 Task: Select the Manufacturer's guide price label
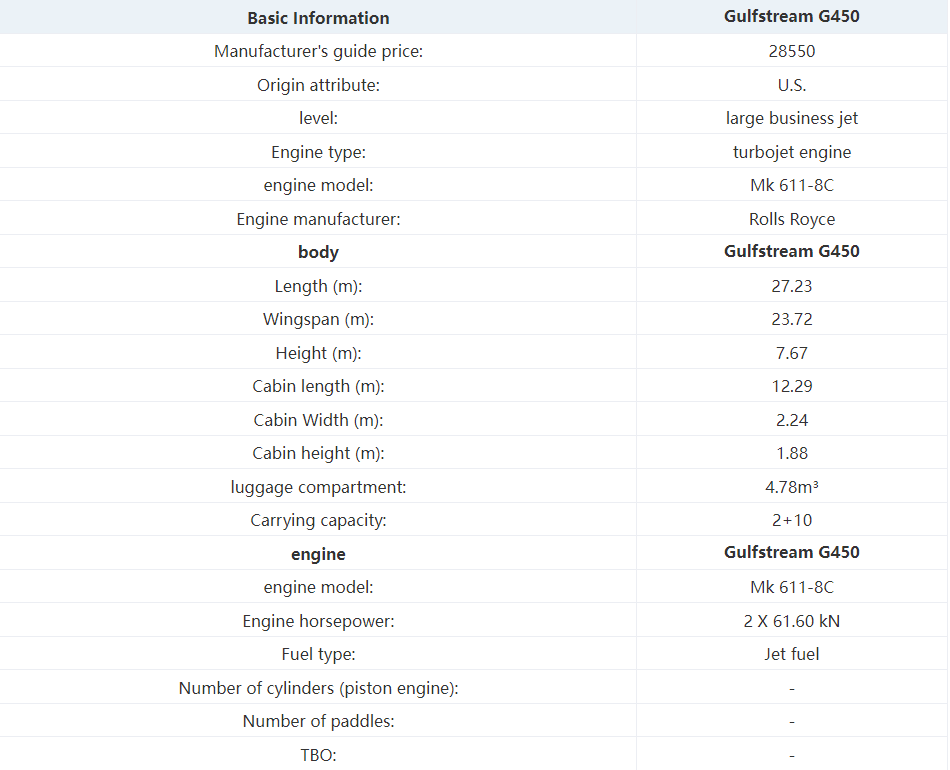tap(318, 51)
